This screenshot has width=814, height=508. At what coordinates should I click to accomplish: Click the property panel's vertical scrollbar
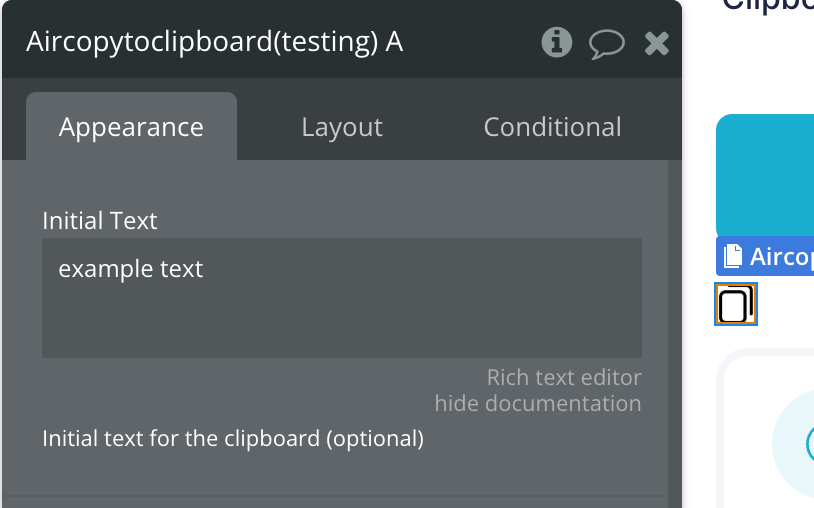click(x=675, y=330)
